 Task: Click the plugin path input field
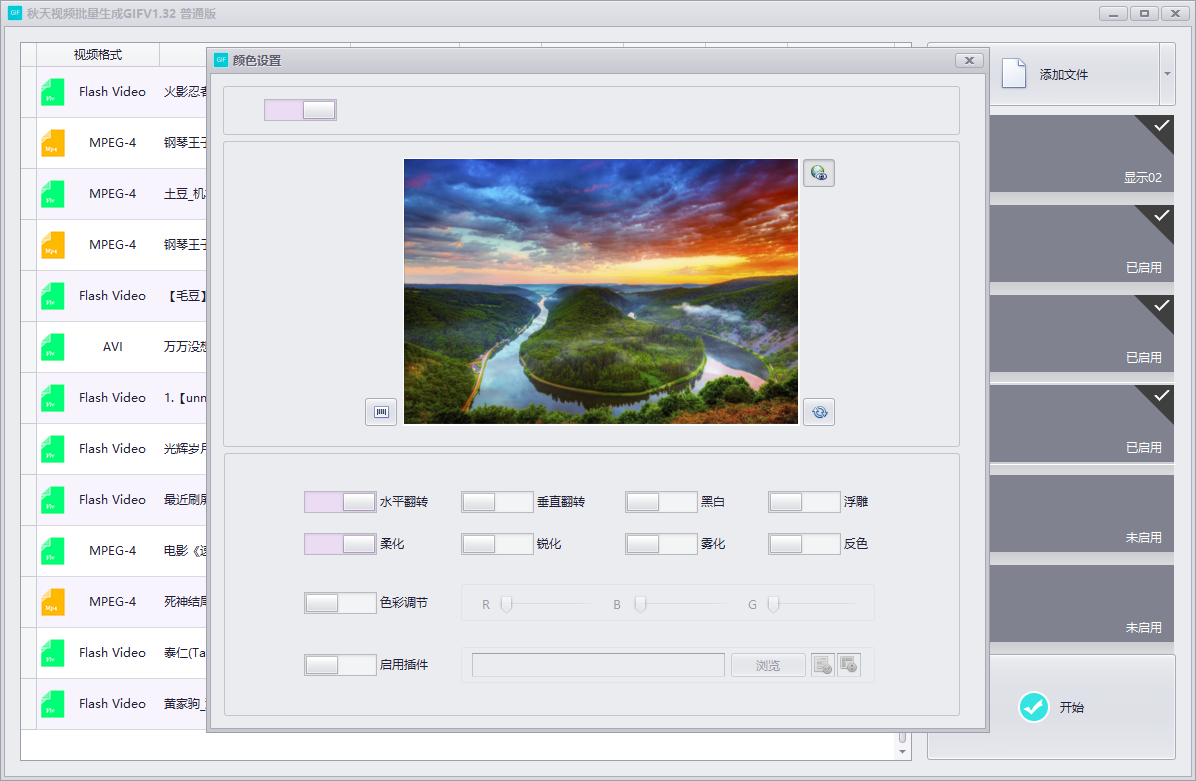pyautogui.click(x=598, y=665)
